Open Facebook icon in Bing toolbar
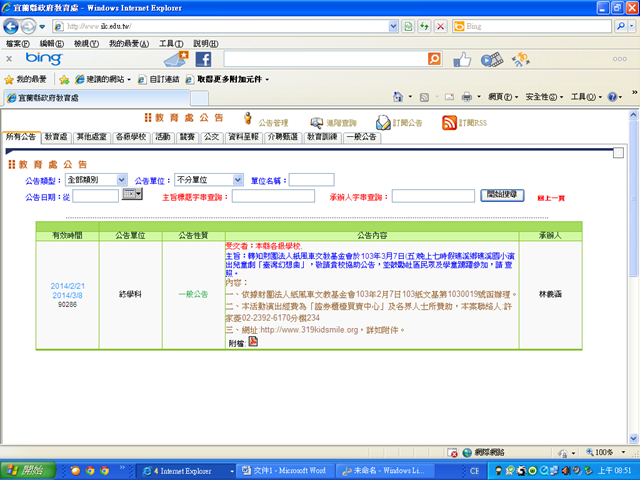The height and width of the screenshot is (480, 640). 203,60
